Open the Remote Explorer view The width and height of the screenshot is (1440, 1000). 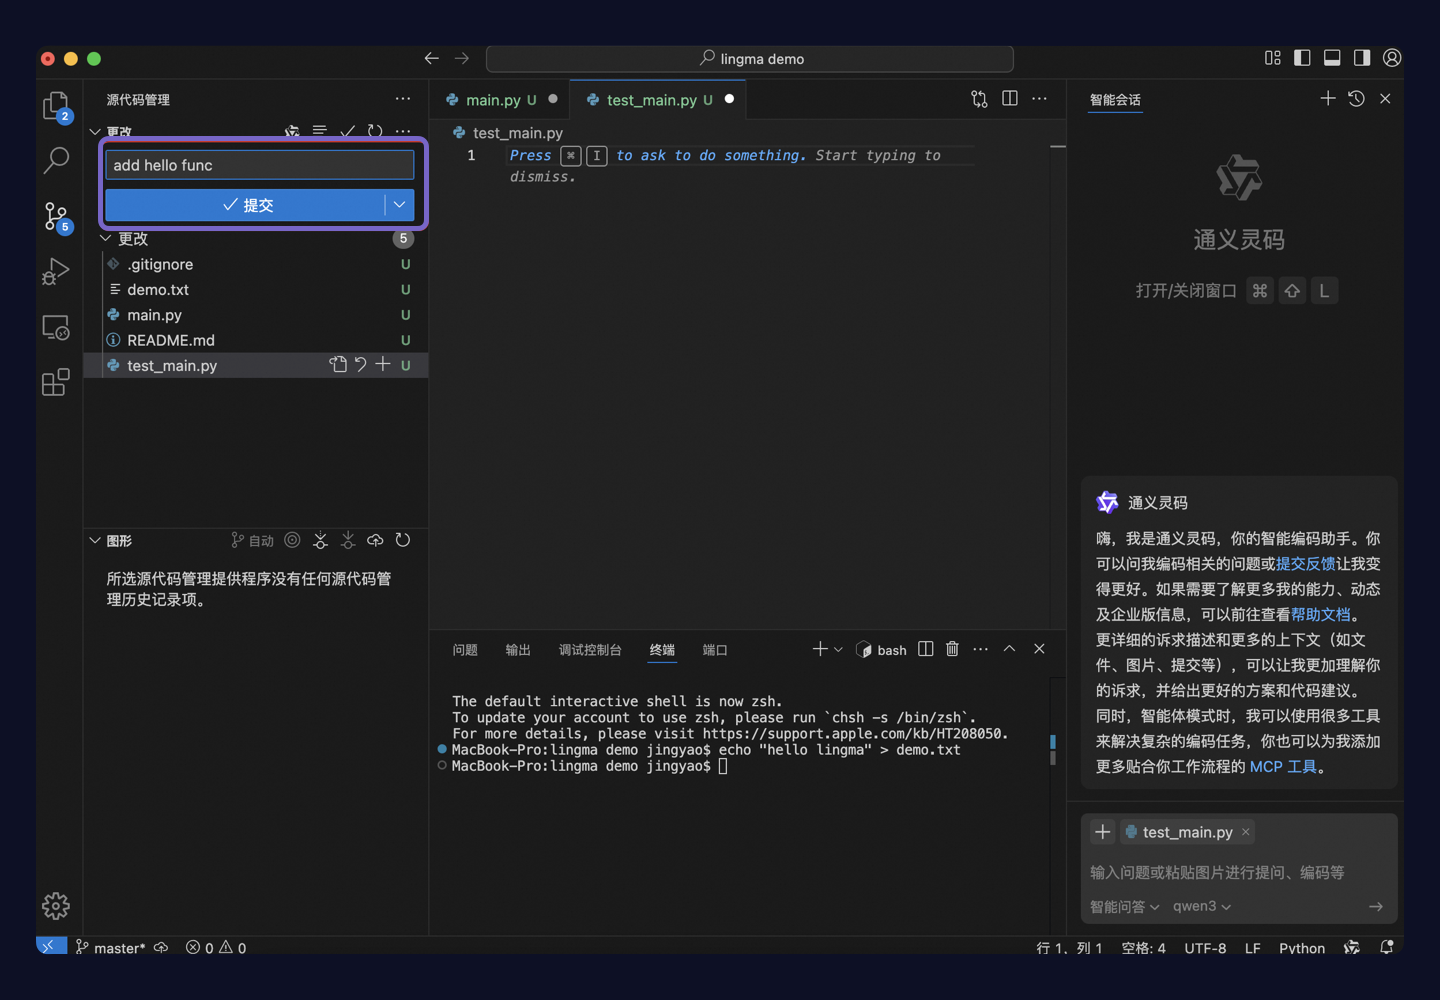(x=56, y=327)
